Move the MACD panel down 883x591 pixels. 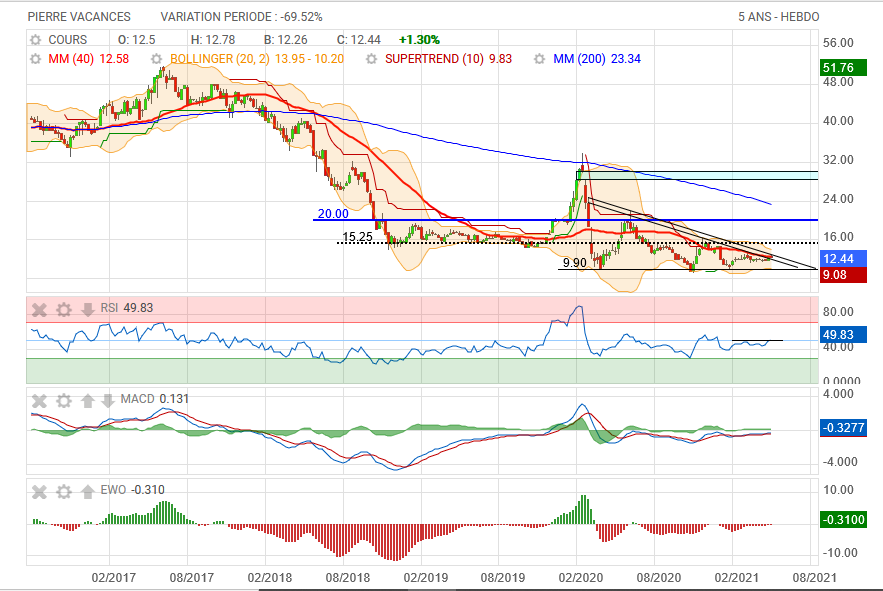coord(108,401)
